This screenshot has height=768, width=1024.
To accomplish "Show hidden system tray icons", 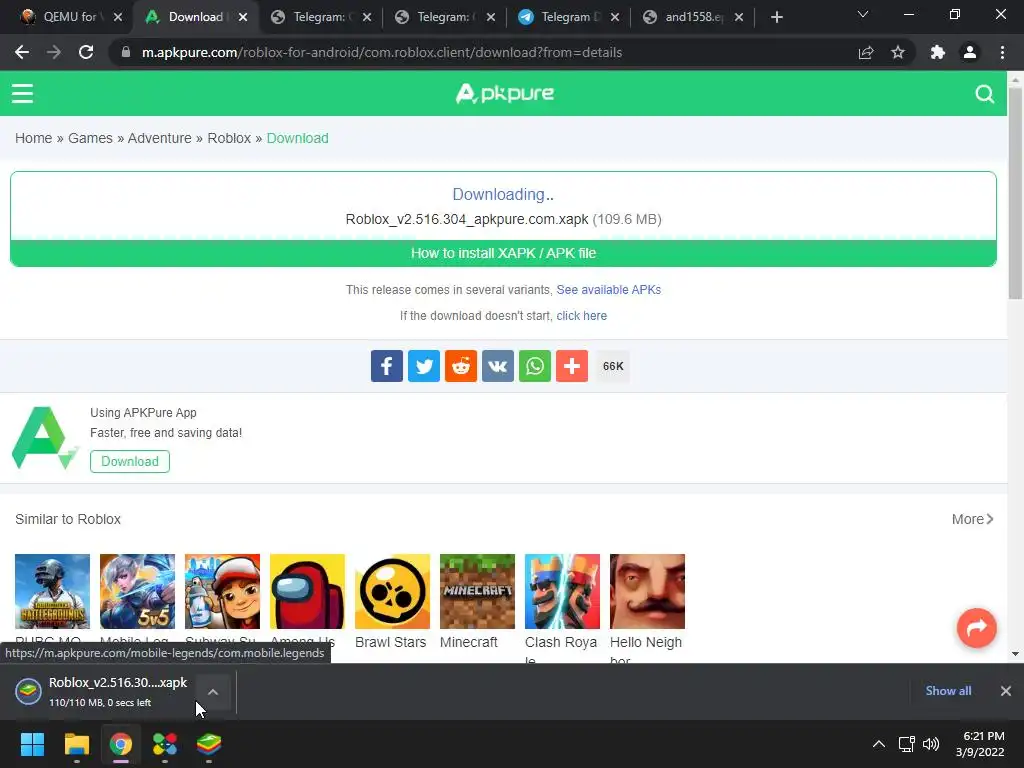I will [x=879, y=744].
